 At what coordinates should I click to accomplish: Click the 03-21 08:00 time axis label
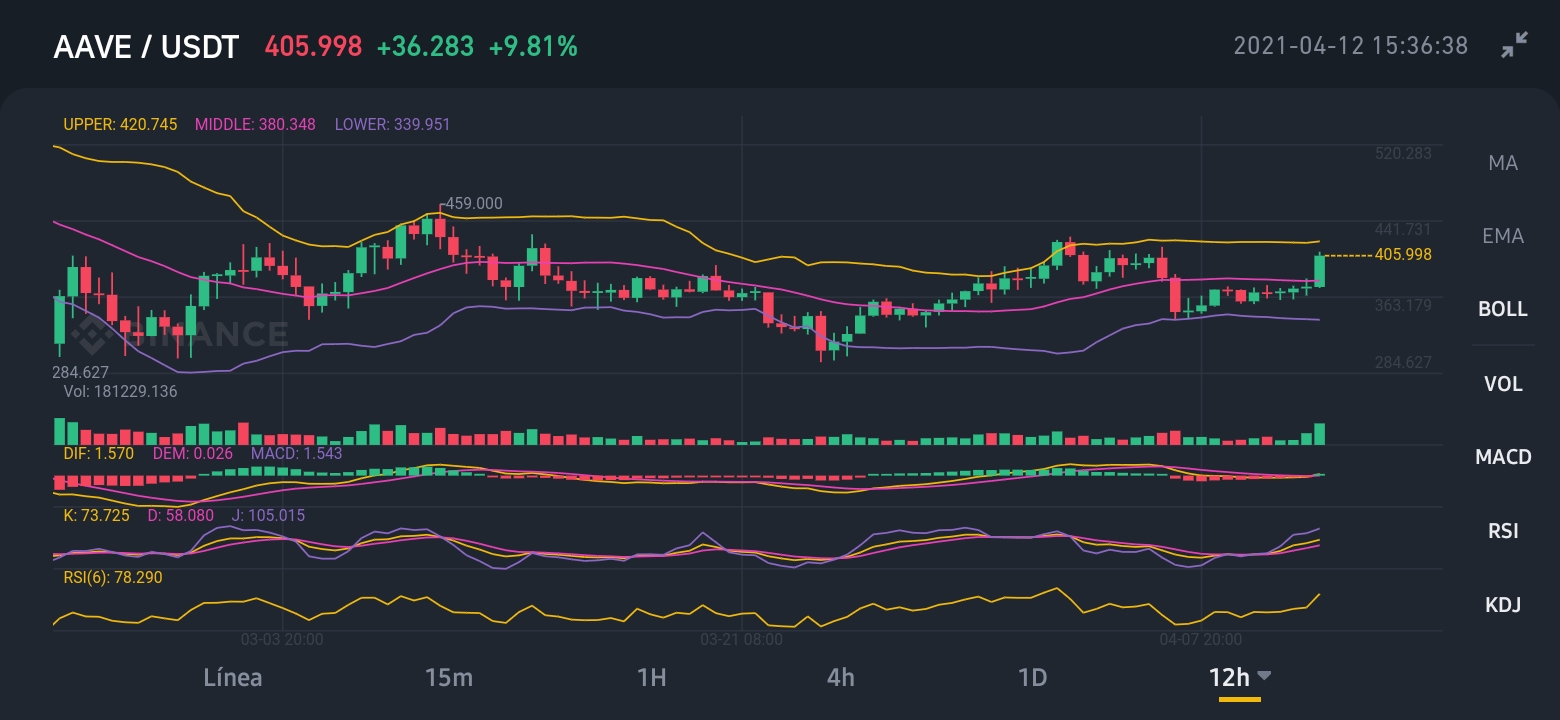(x=741, y=639)
